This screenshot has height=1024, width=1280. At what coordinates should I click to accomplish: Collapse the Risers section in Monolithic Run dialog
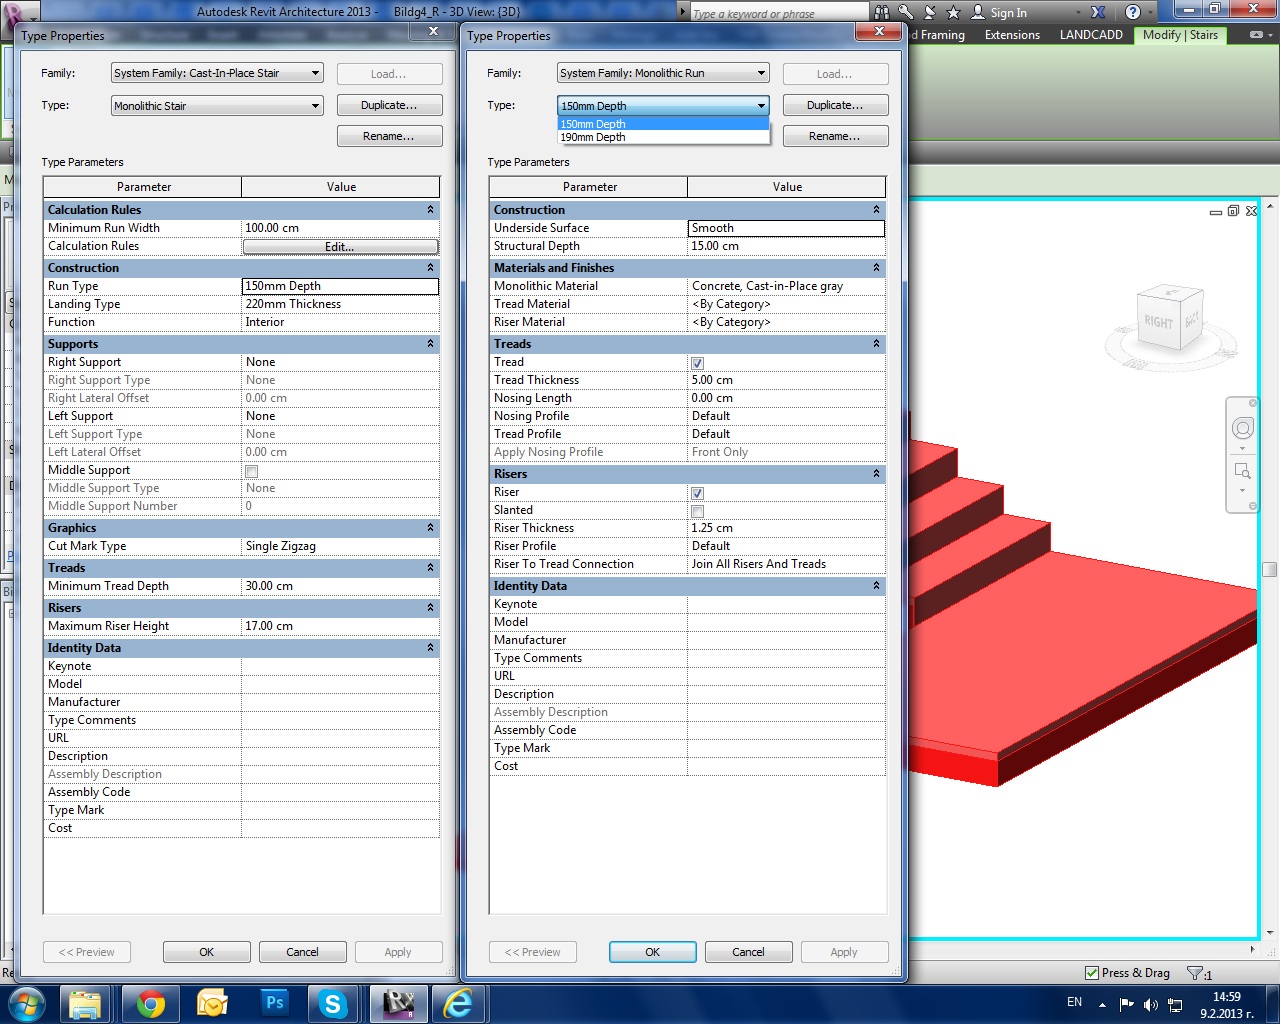click(x=876, y=474)
